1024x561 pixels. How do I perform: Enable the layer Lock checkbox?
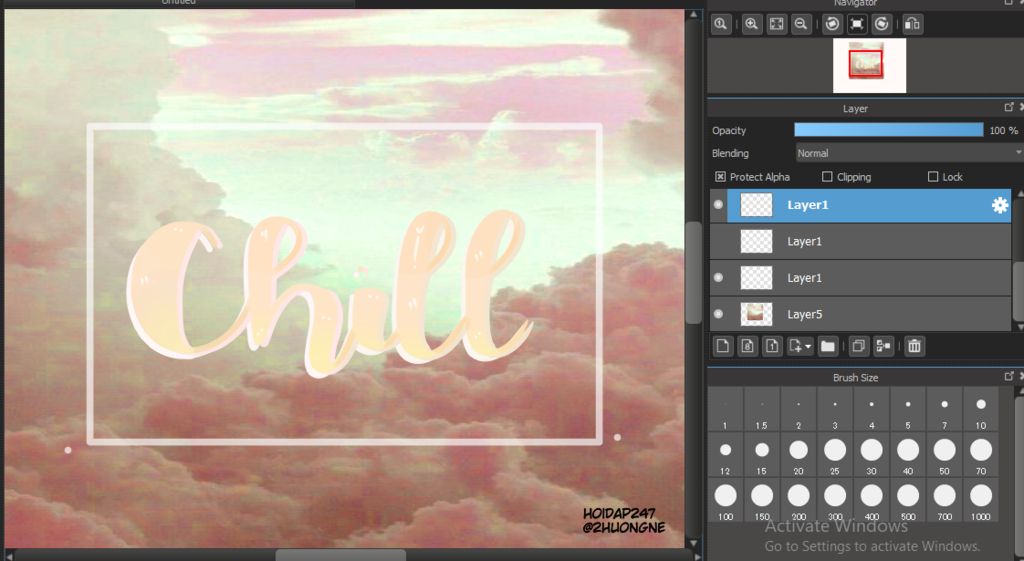click(933, 177)
